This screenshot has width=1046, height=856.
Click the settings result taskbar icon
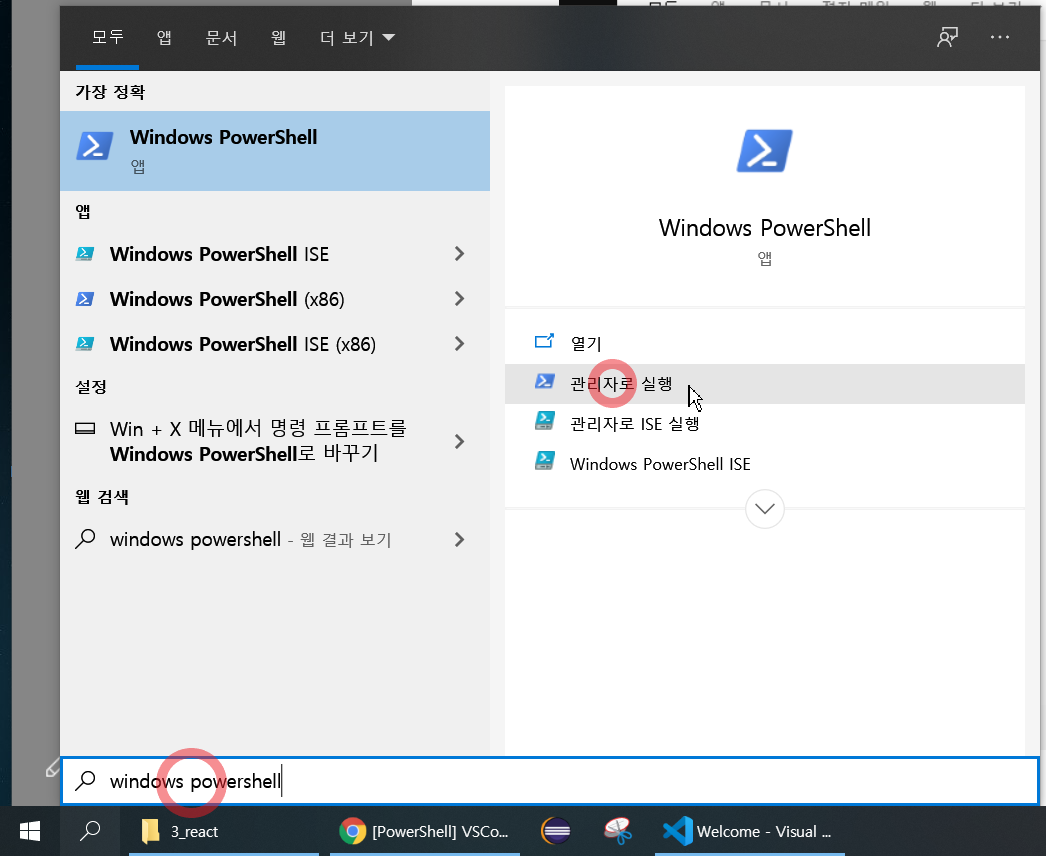tap(85, 428)
